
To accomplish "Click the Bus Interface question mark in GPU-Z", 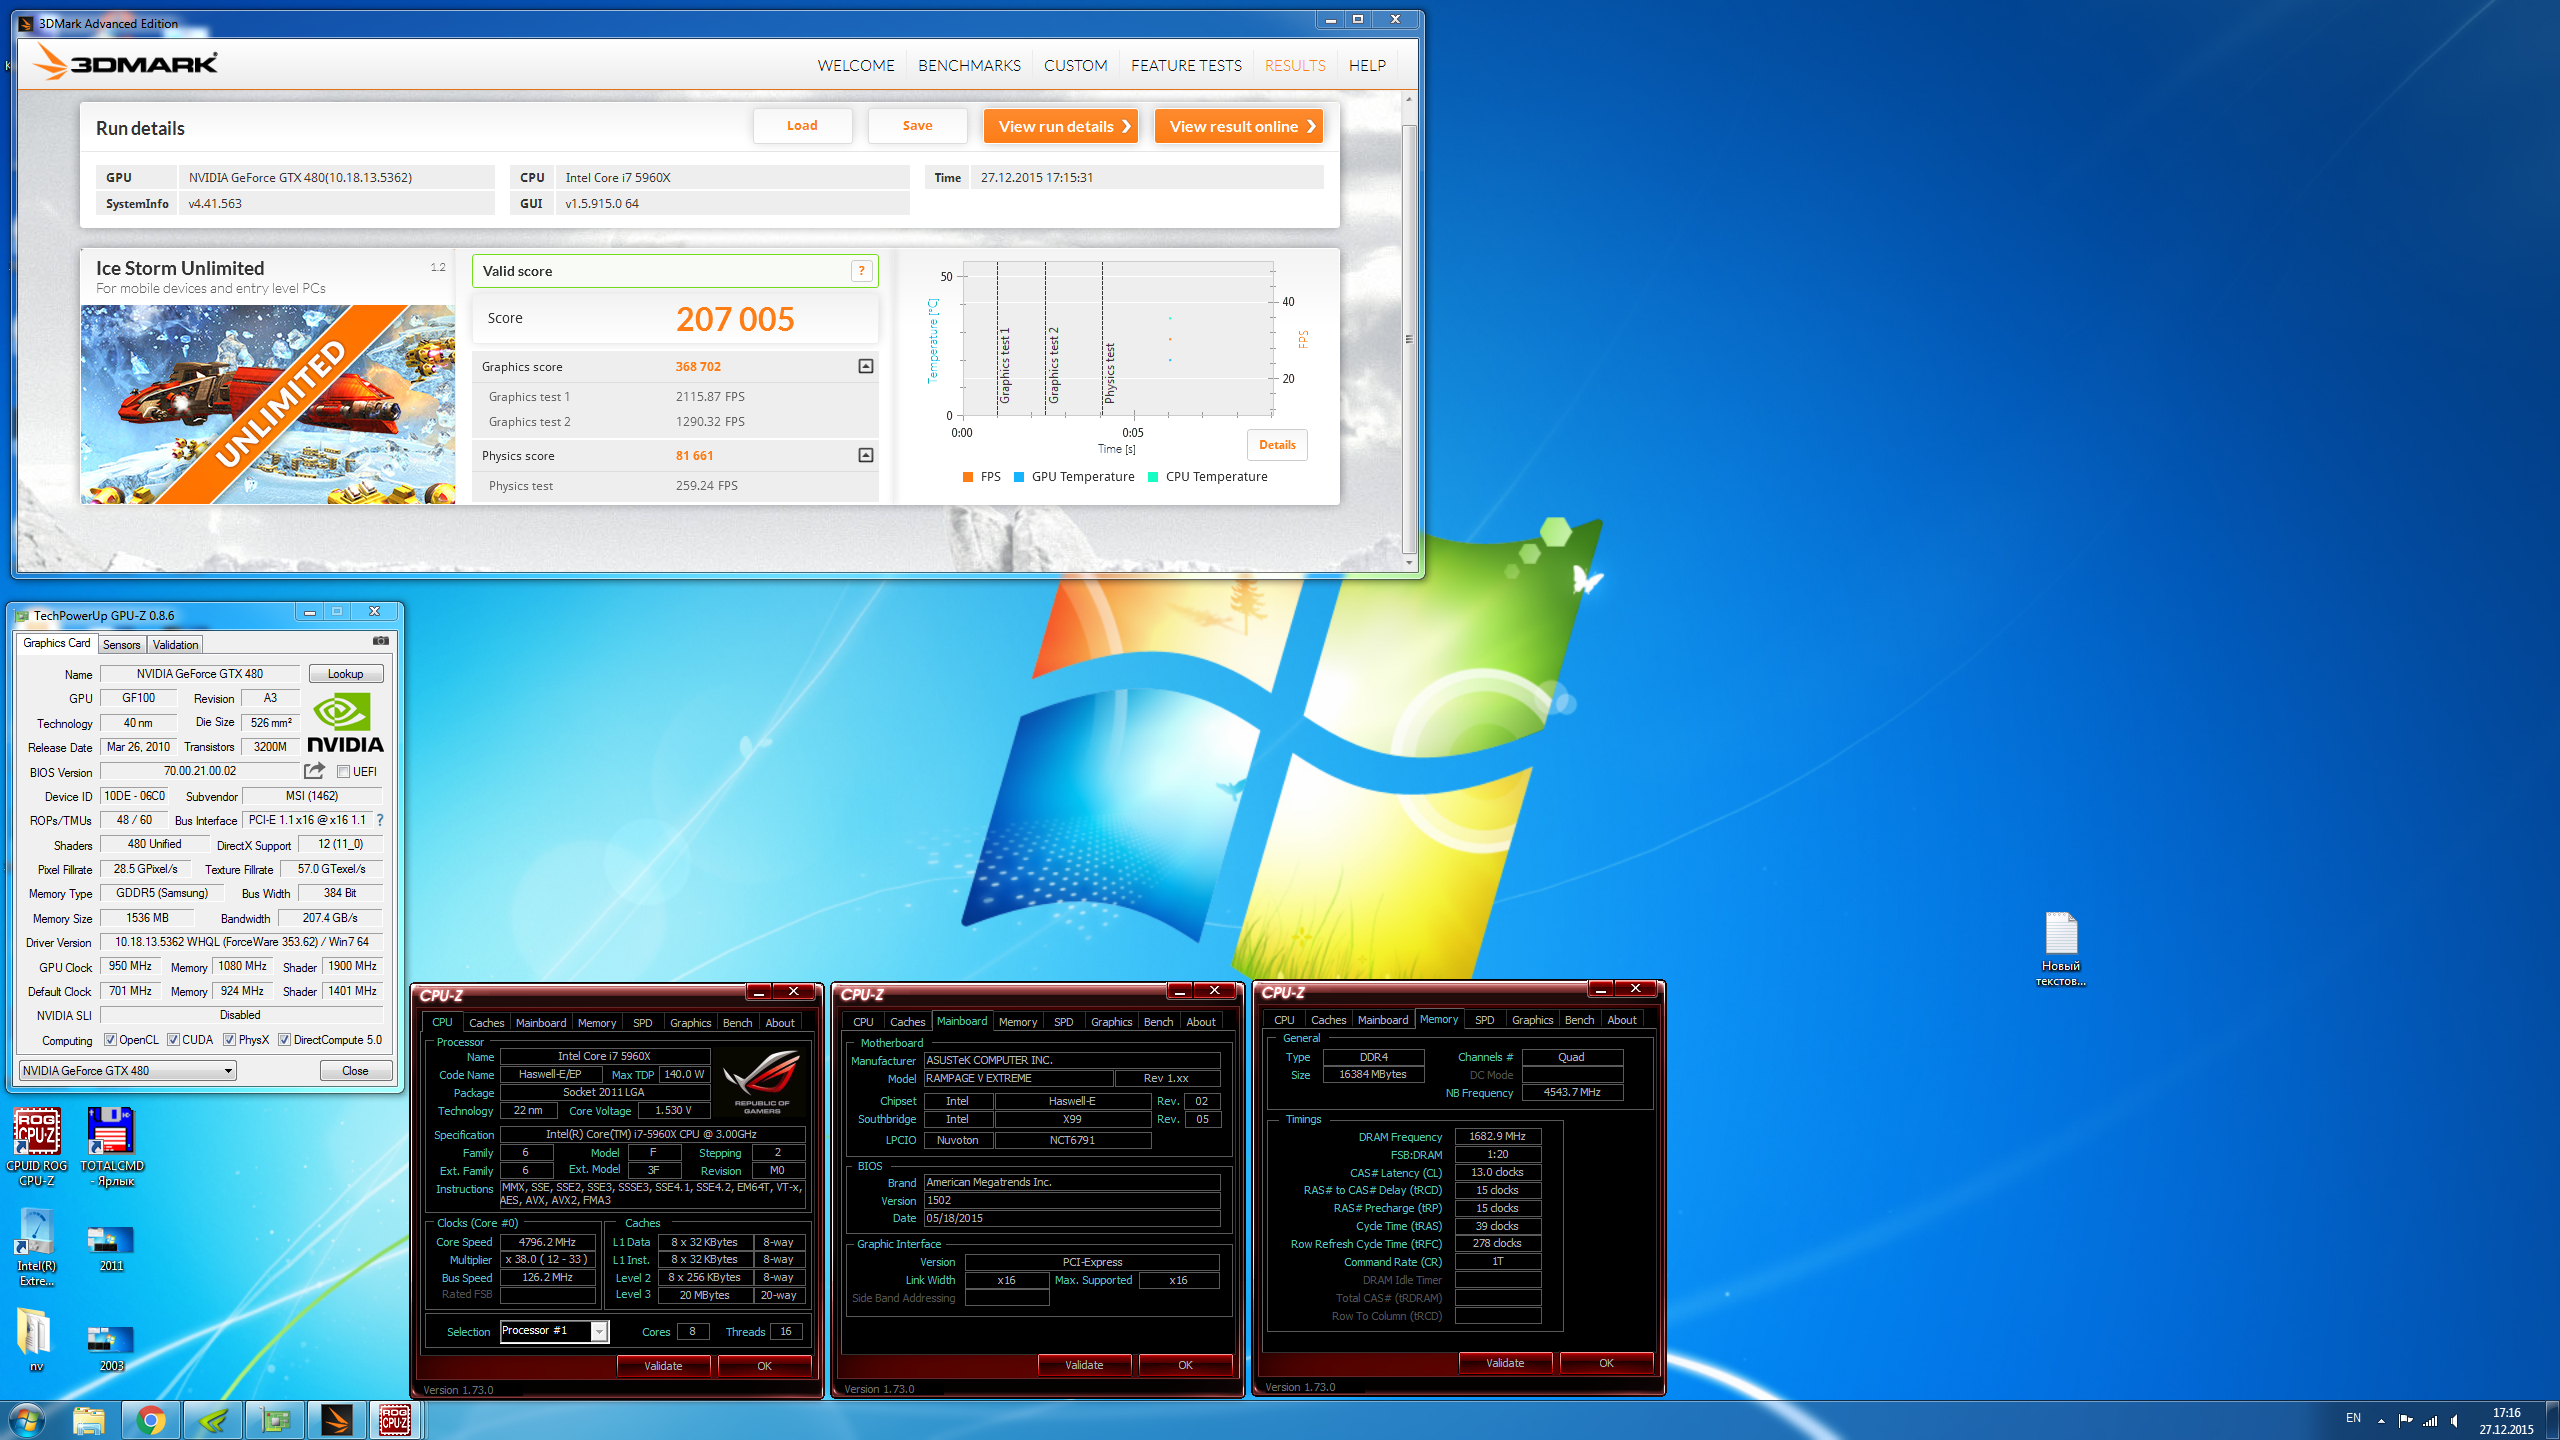I will pyautogui.click(x=380, y=820).
